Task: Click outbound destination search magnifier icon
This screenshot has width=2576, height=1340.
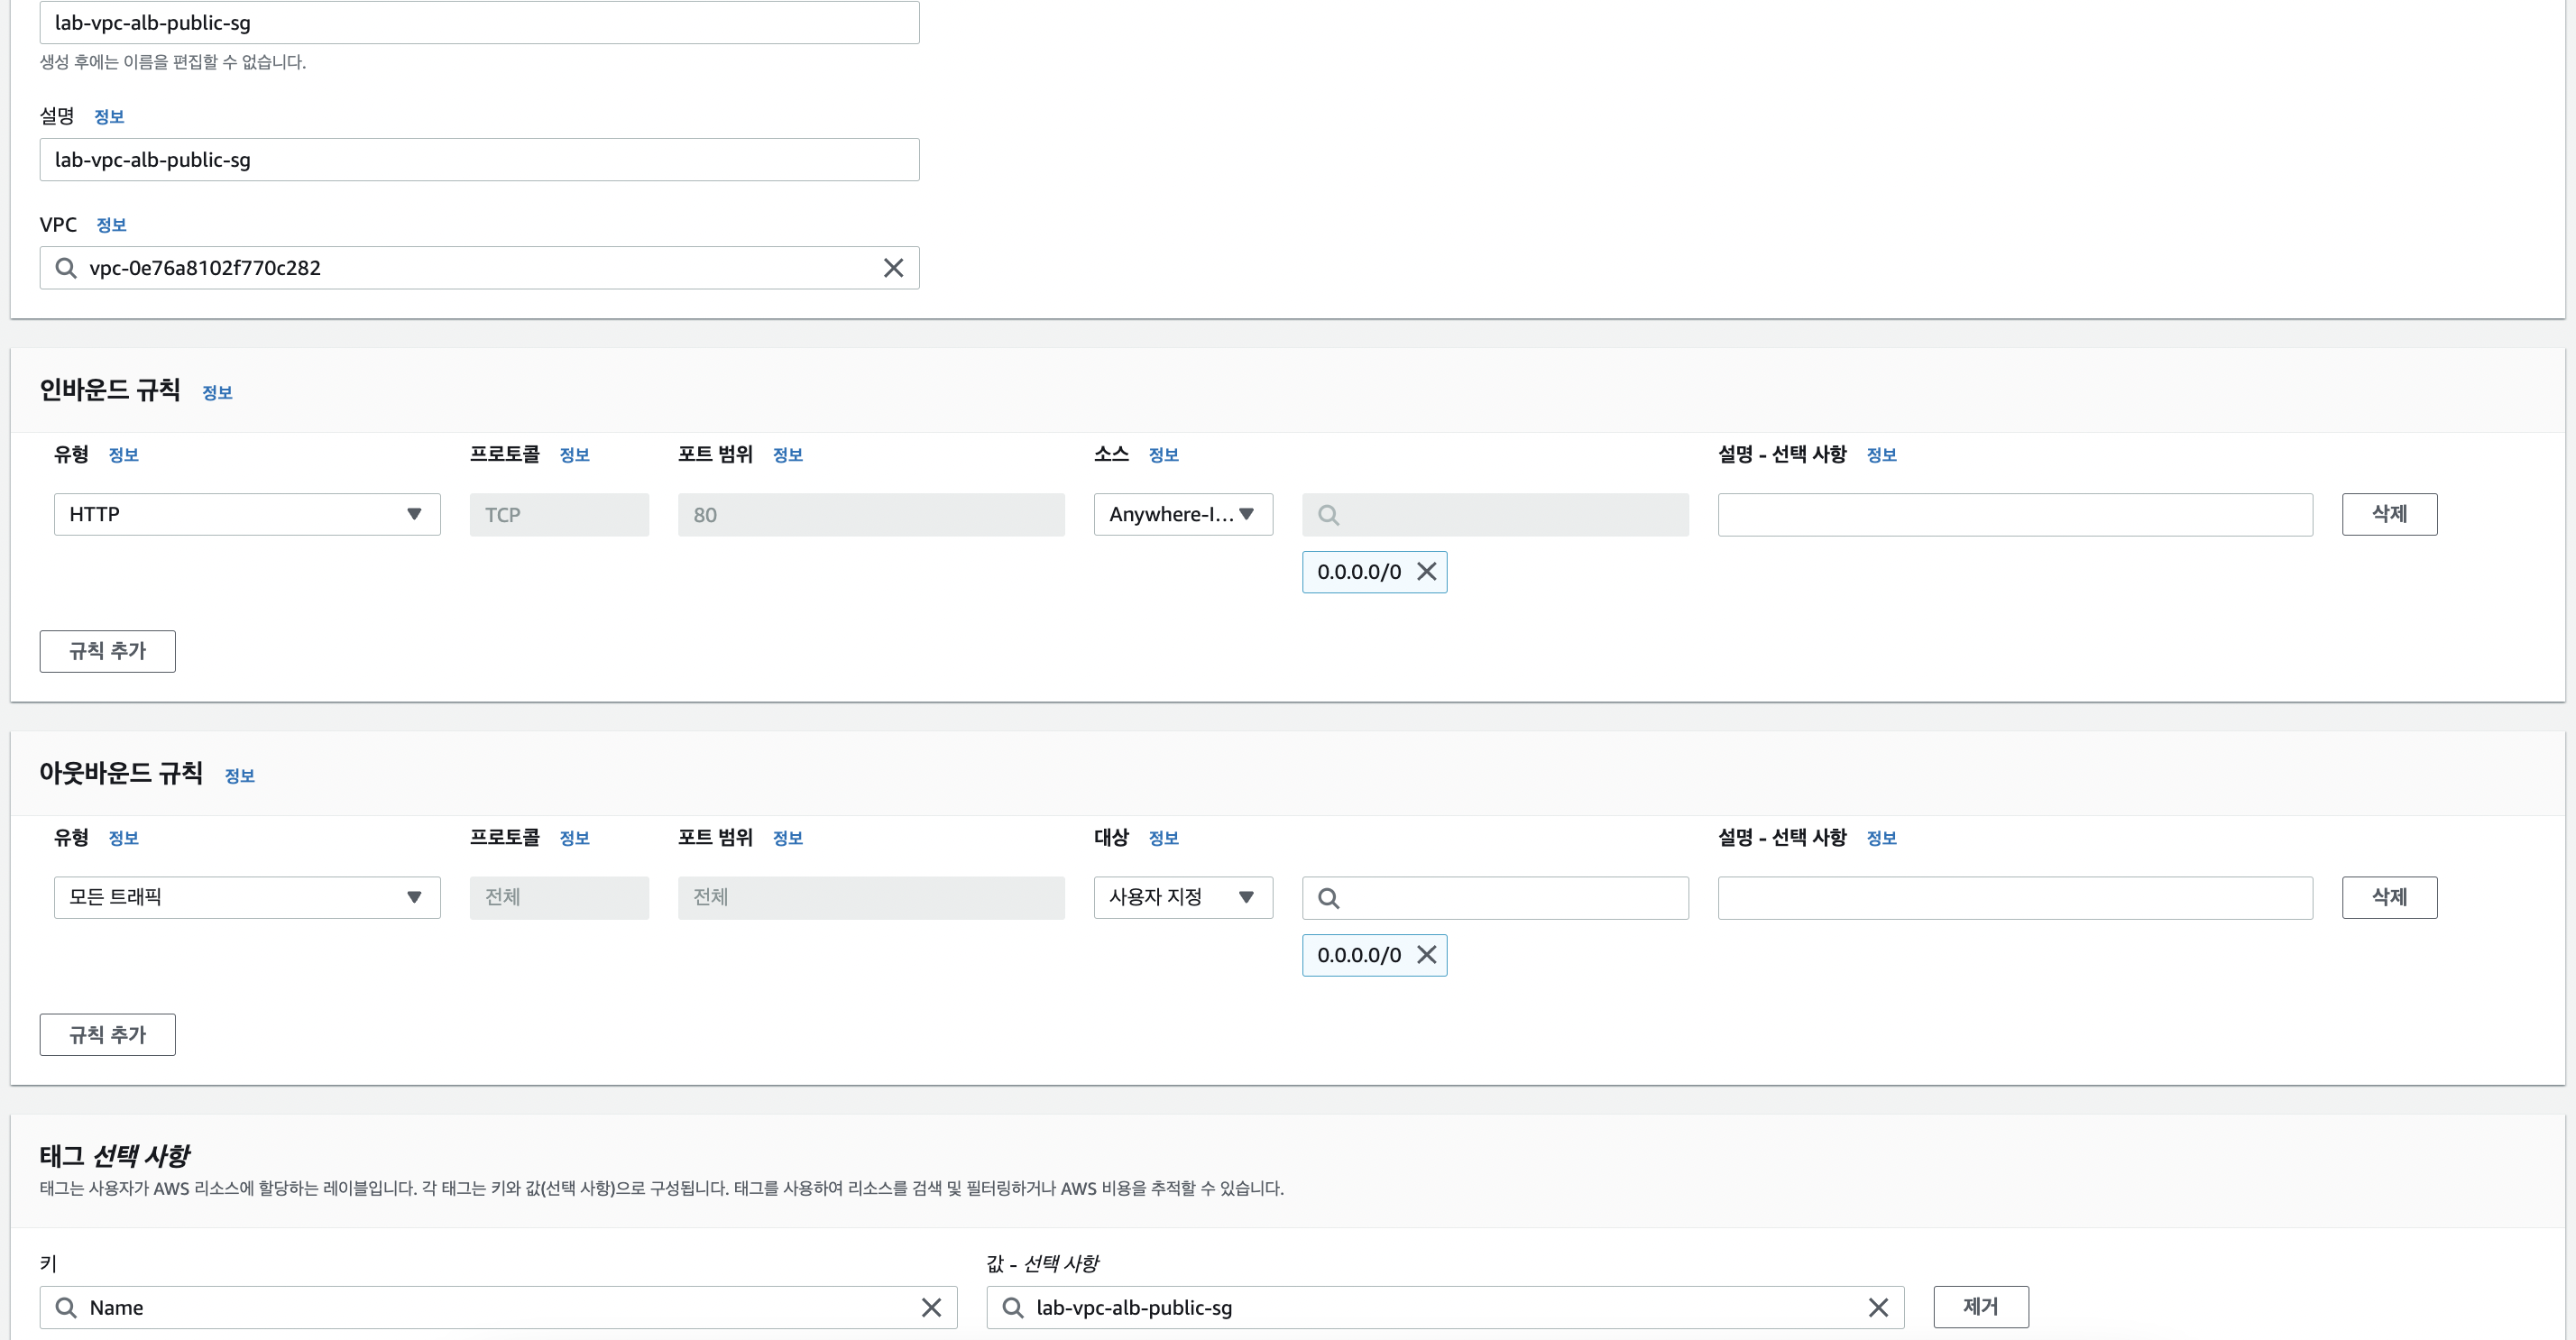Action: coord(1328,898)
